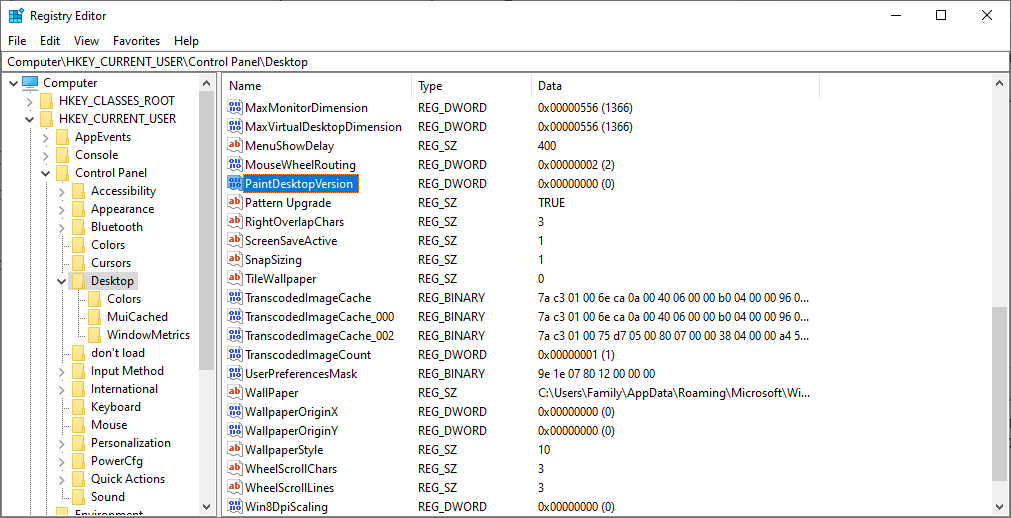The height and width of the screenshot is (518, 1011).
Task: Click the TranscodedImageCache binary icon
Action: 235,298
